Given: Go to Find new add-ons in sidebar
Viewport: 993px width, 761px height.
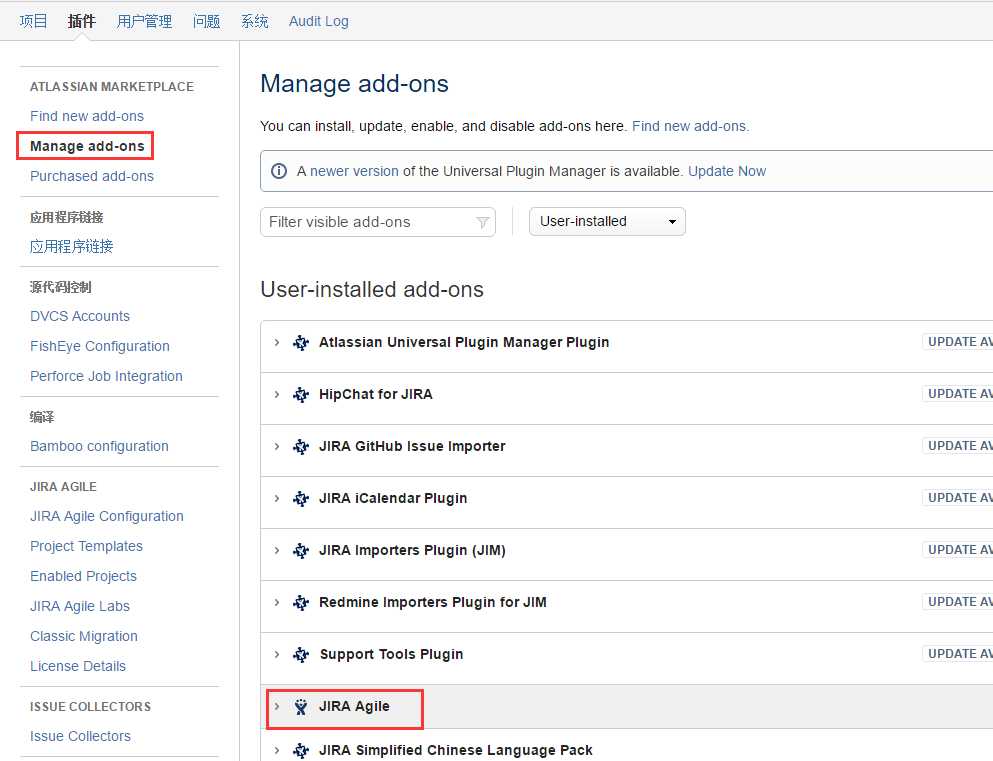Looking at the screenshot, I should click(x=87, y=116).
